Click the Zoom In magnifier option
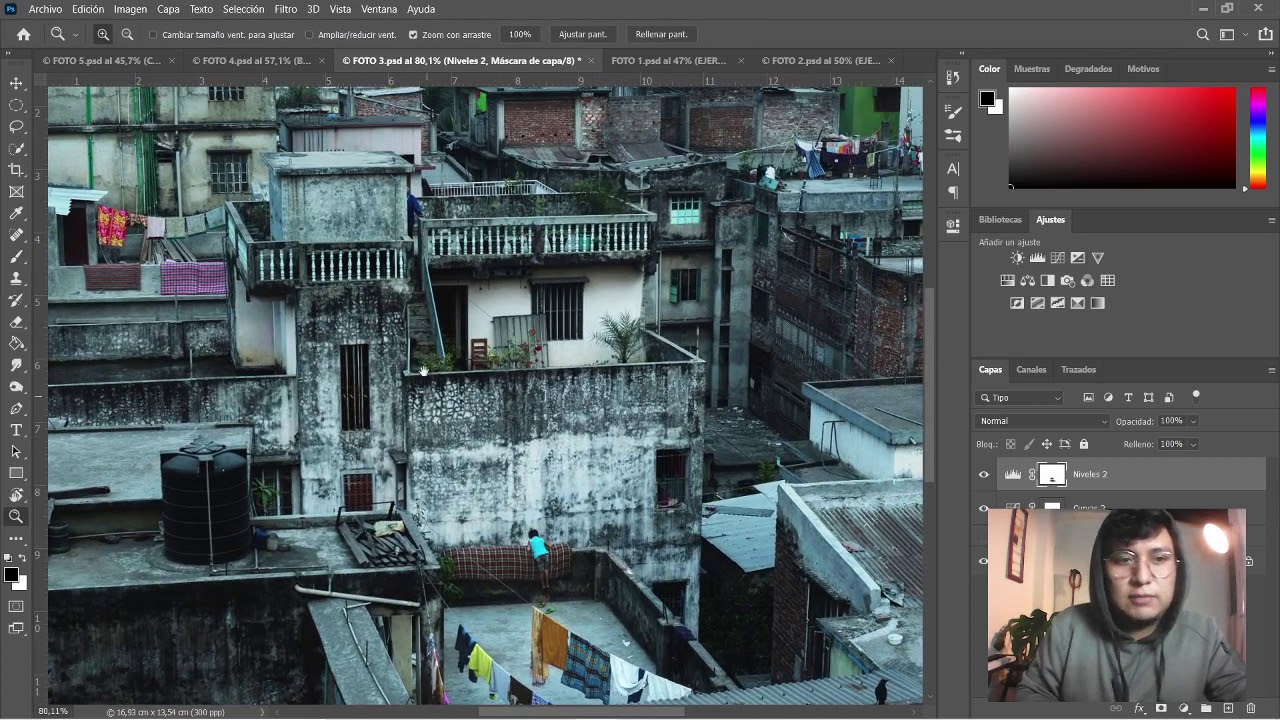This screenshot has width=1280, height=720. [103, 34]
